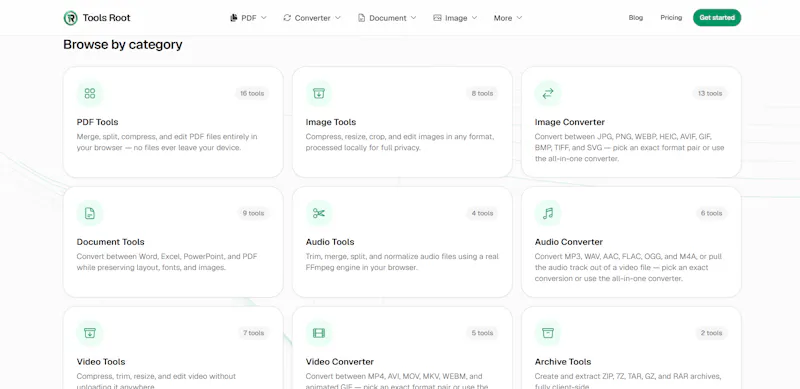Click the PDF Tools description text

167,142
